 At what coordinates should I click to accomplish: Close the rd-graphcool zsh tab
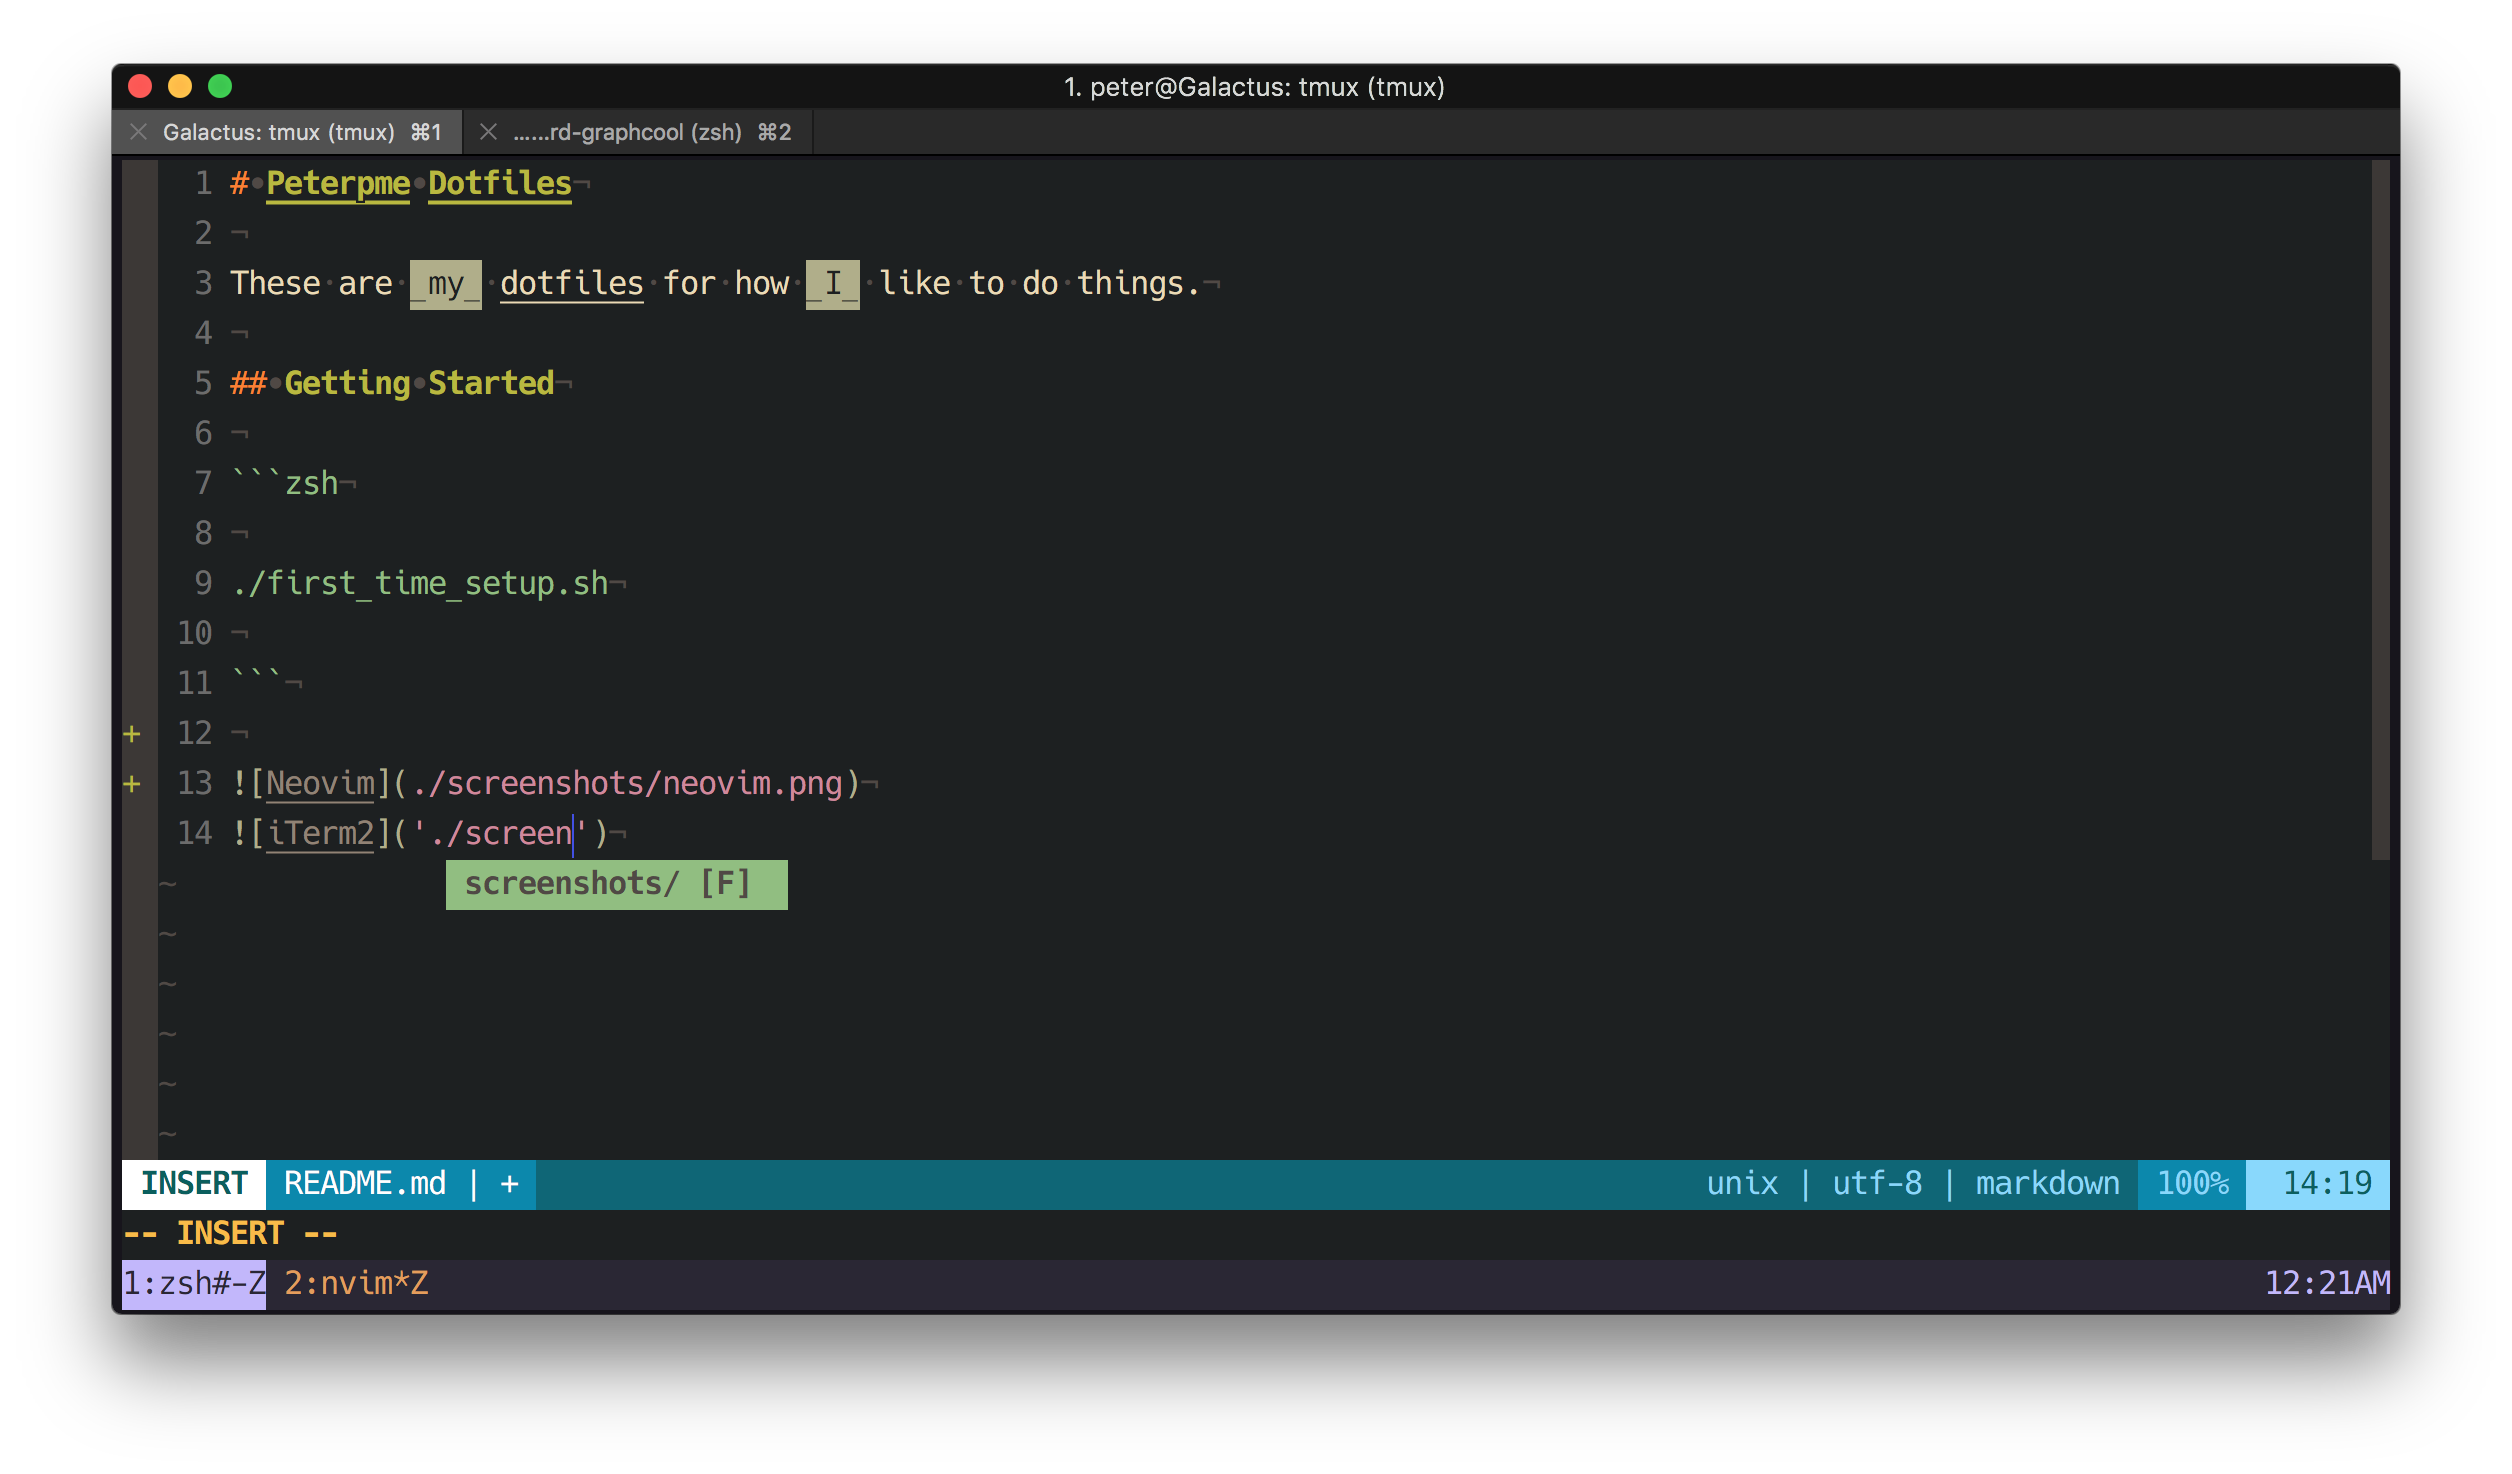[x=488, y=132]
